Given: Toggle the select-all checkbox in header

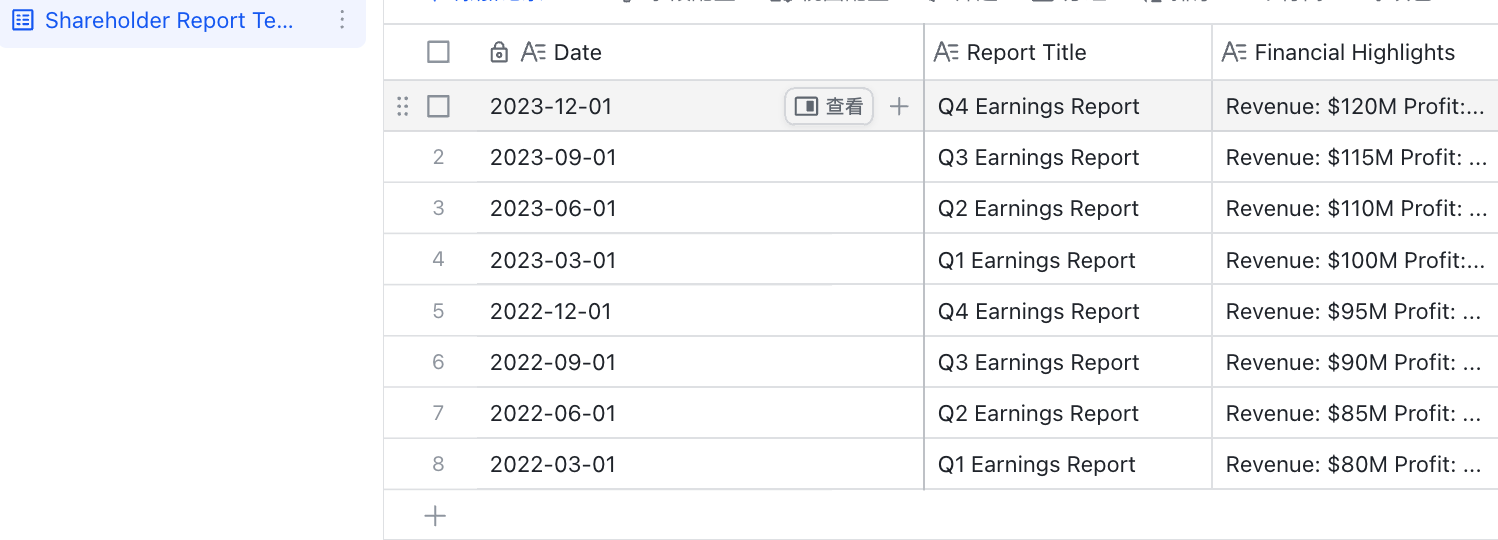Looking at the screenshot, I should tap(438, 52).
